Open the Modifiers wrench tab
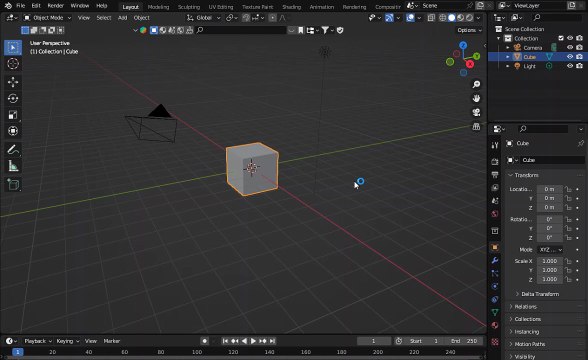 click(495, 260)
